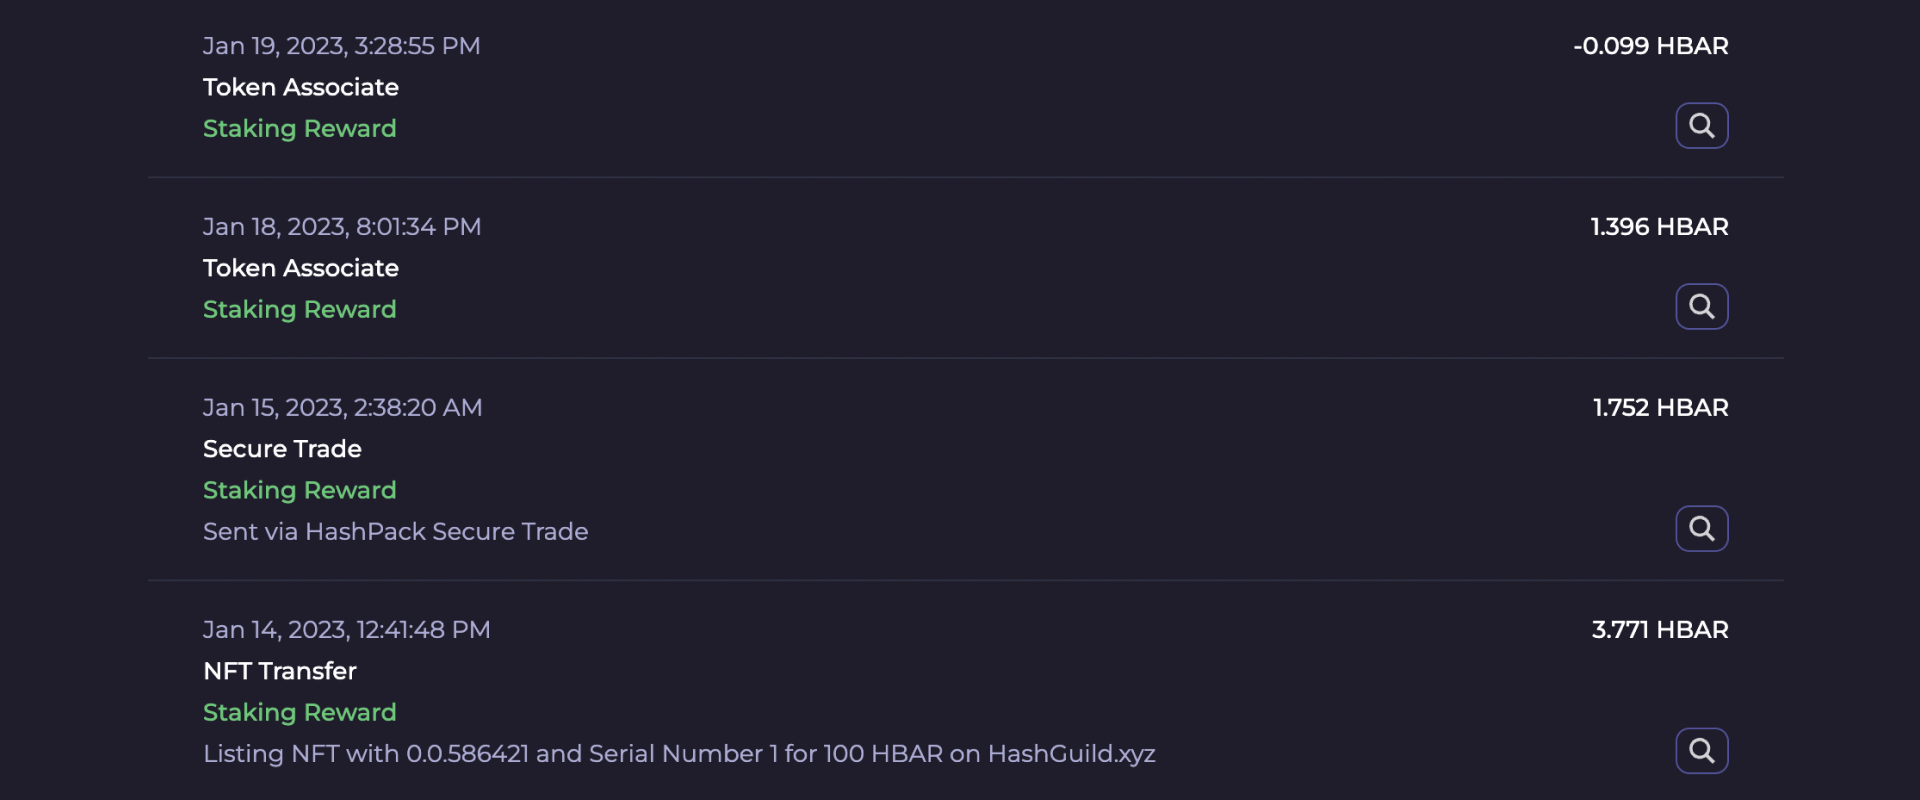Click the Staking Reward tag under Secure Trade
This screenshot has width=1920, height=800.
point(299,490)
